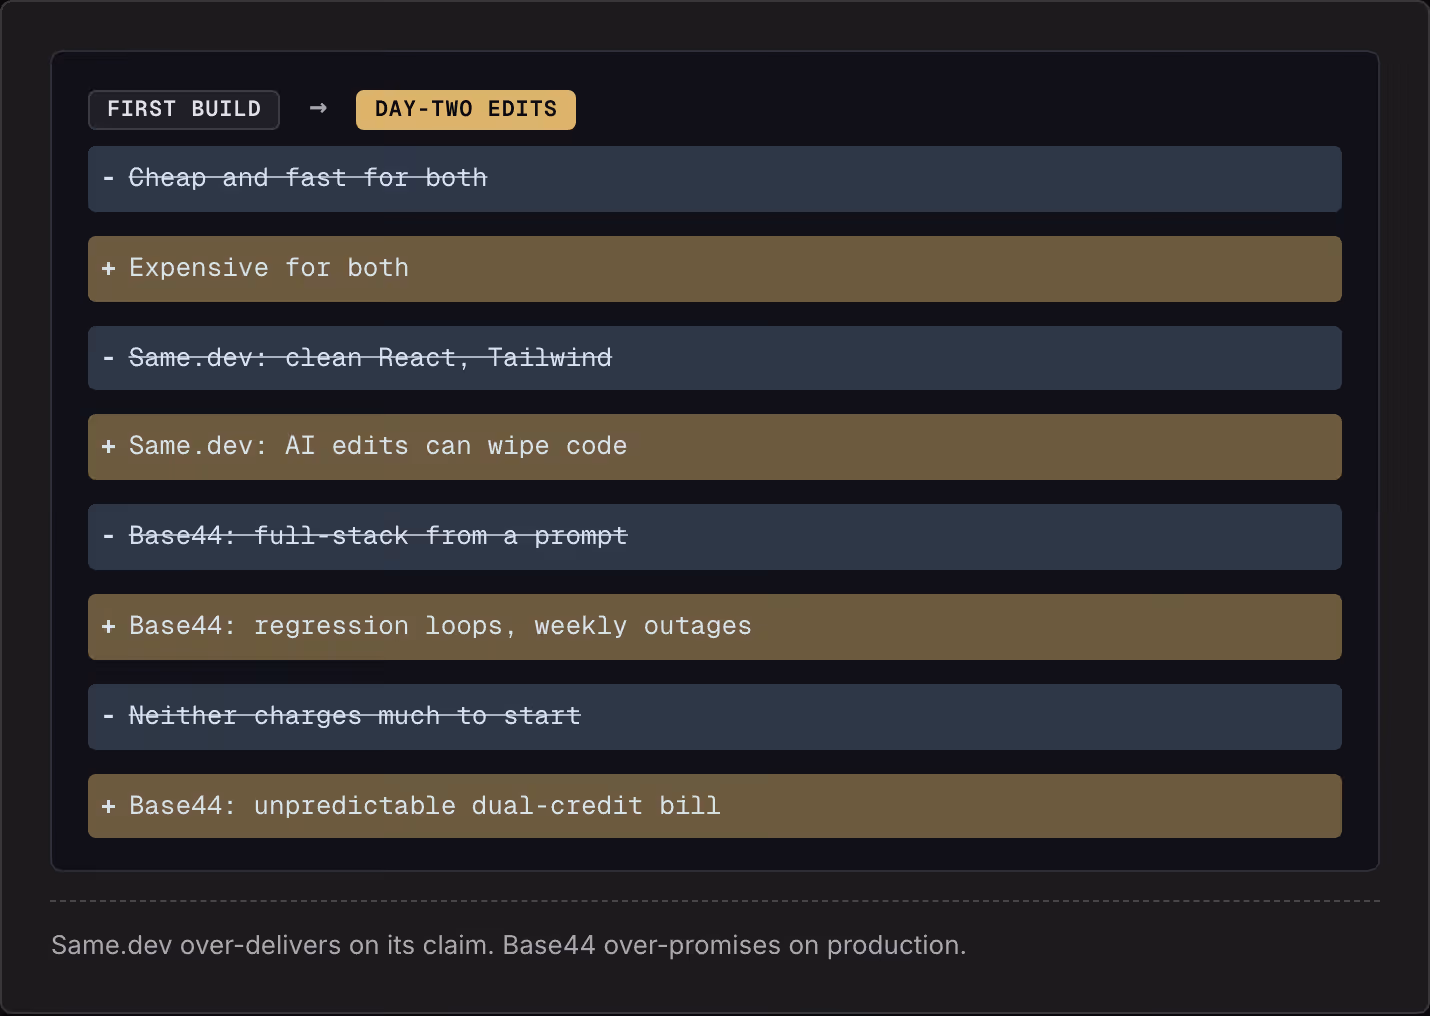Click the struck-through line 'Cheap and fast for both'
The image size is (1430, 1016).
[x=715, y=179]
